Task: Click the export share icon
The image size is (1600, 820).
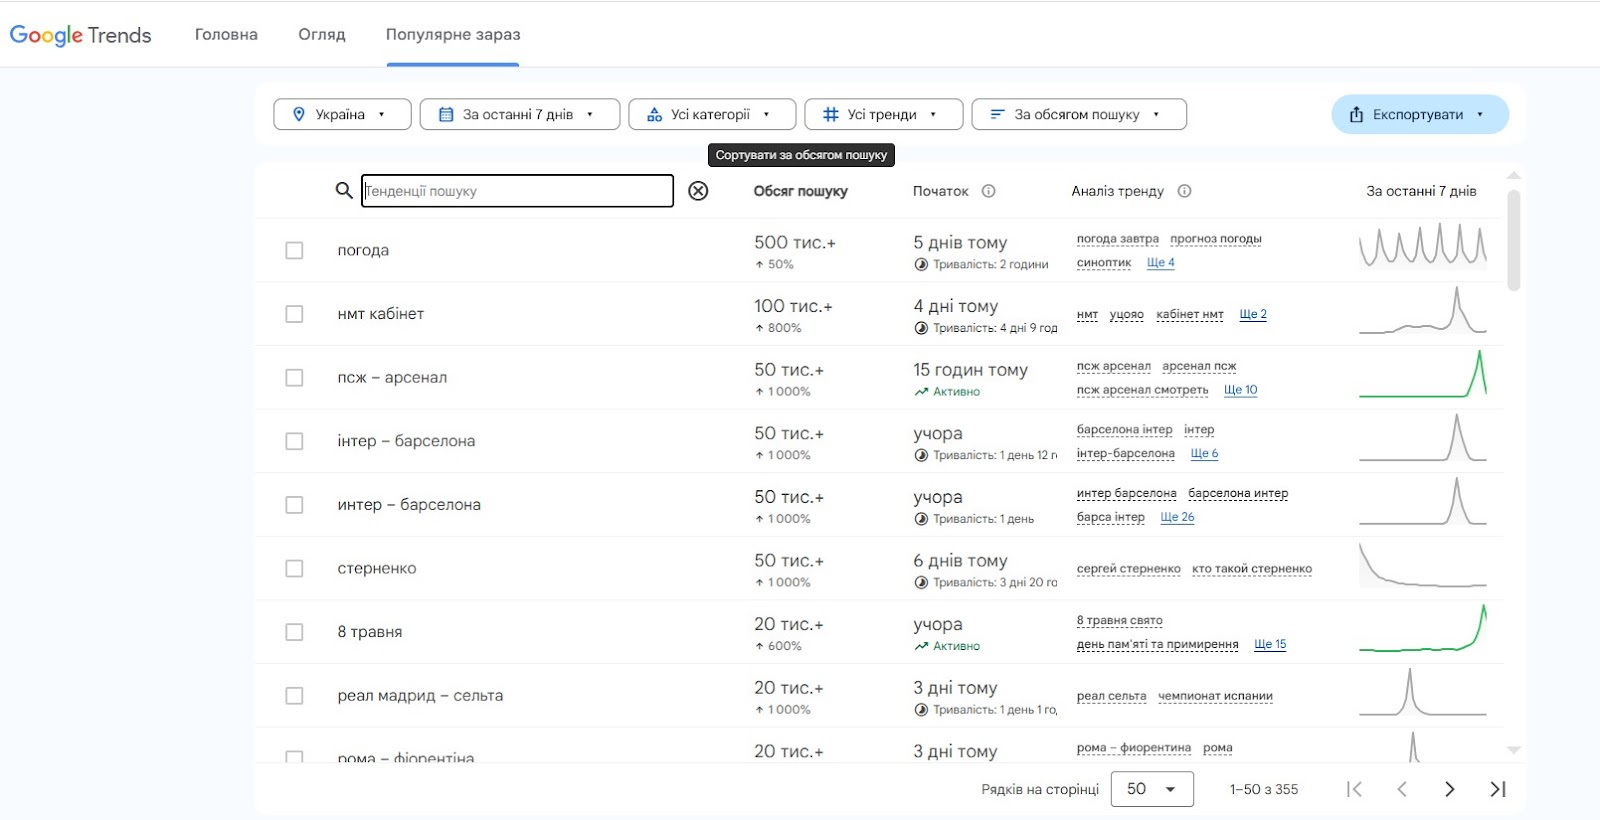Action: coord(1356,114)
